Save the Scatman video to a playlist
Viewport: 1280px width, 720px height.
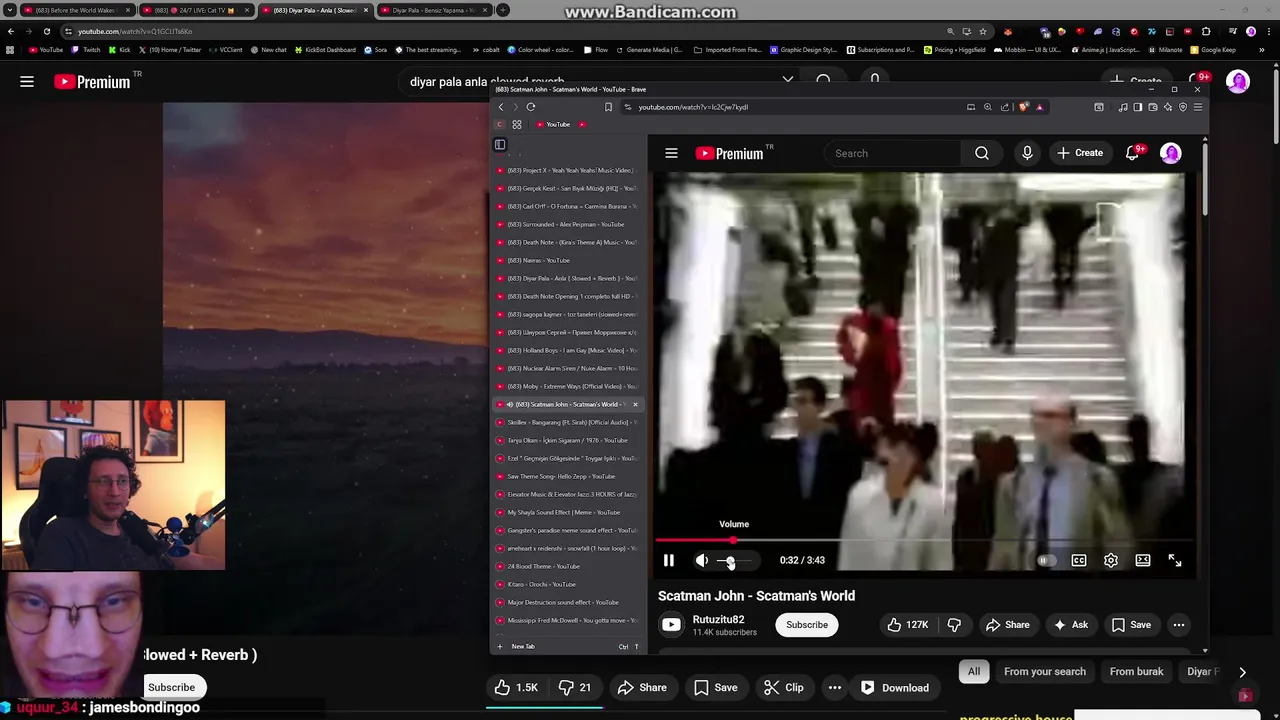(x=1131, y=625)
